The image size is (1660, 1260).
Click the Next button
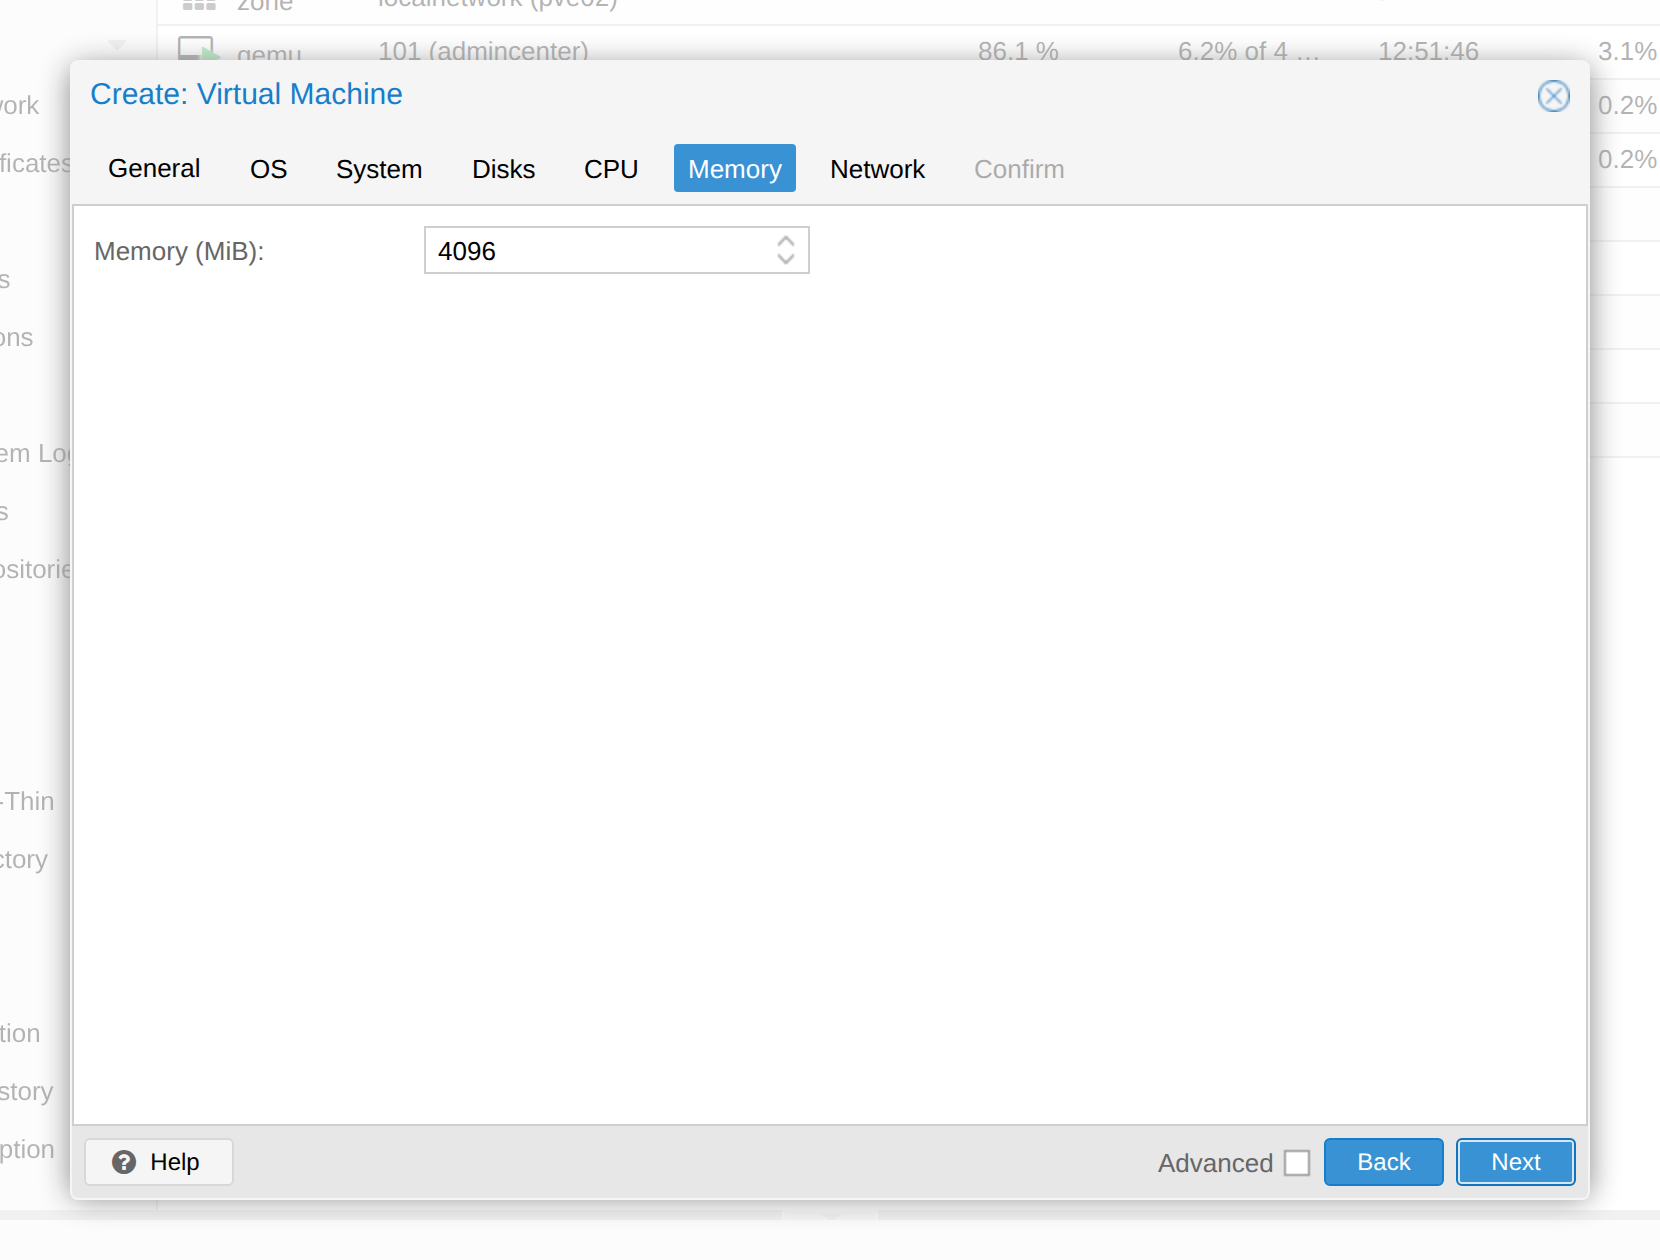click(1515, 1162)
